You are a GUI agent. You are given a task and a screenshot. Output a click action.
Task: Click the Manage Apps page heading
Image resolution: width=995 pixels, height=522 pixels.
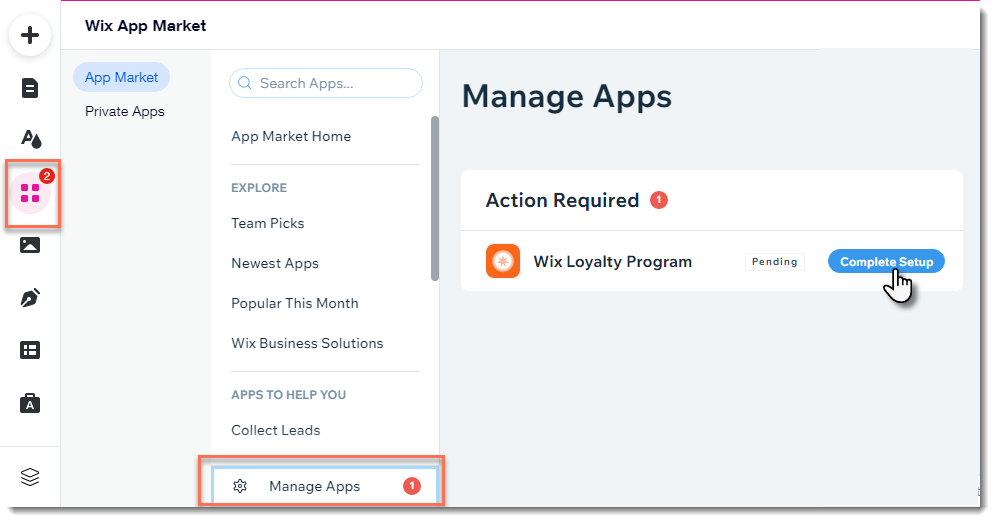coord(567,97)
